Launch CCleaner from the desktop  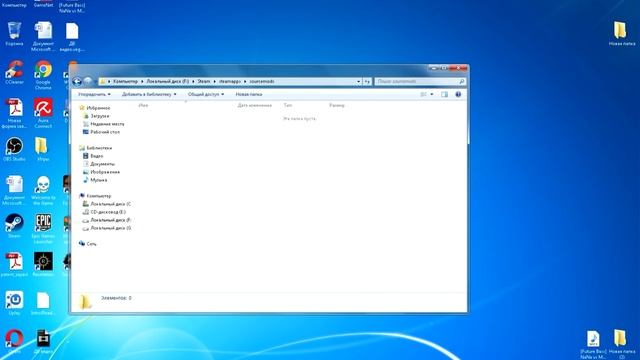[14, 72]
